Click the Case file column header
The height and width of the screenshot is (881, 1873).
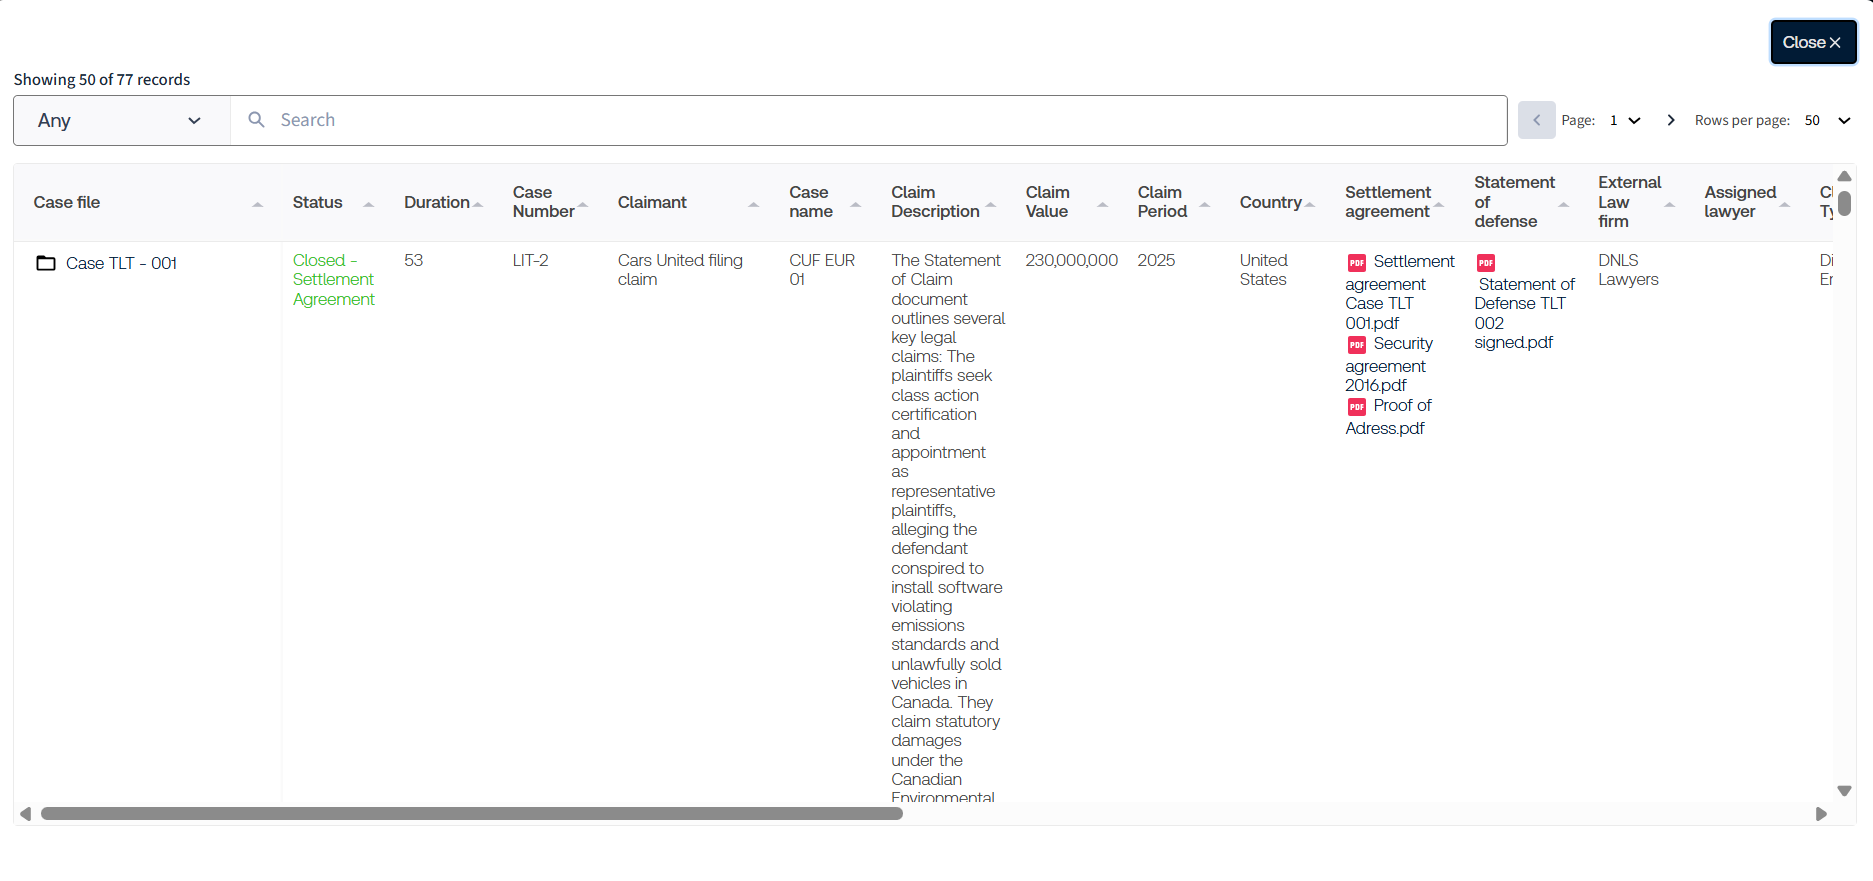point(67,202)
